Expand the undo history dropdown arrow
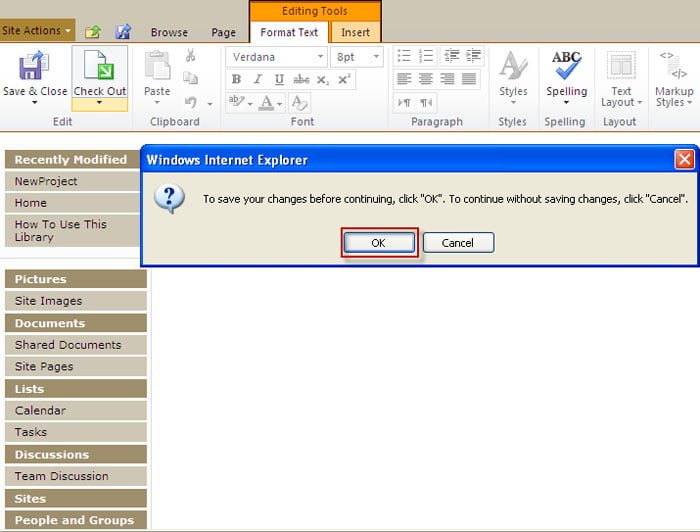The width and height of the screenshot is (700, 532). (210, 104)
